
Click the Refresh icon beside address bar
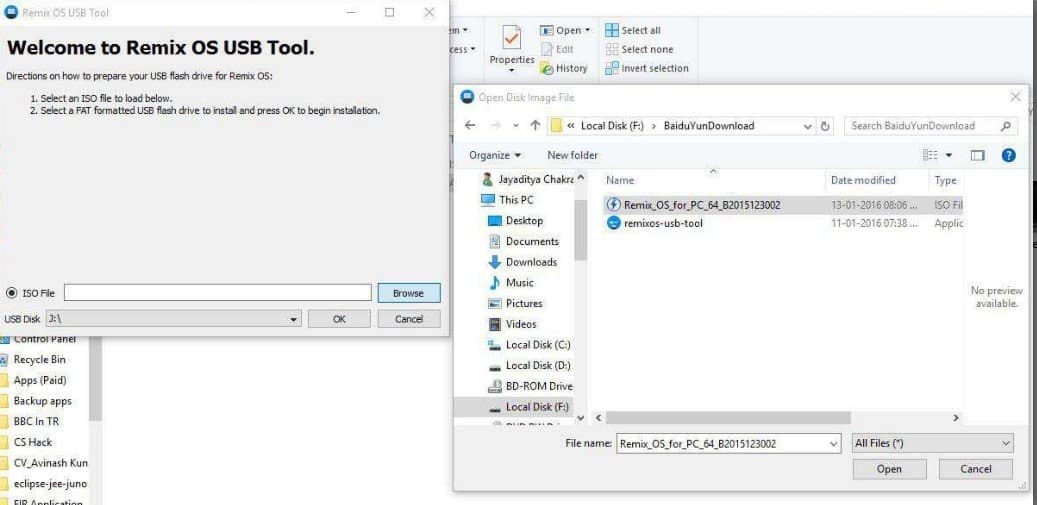point(825,126)
